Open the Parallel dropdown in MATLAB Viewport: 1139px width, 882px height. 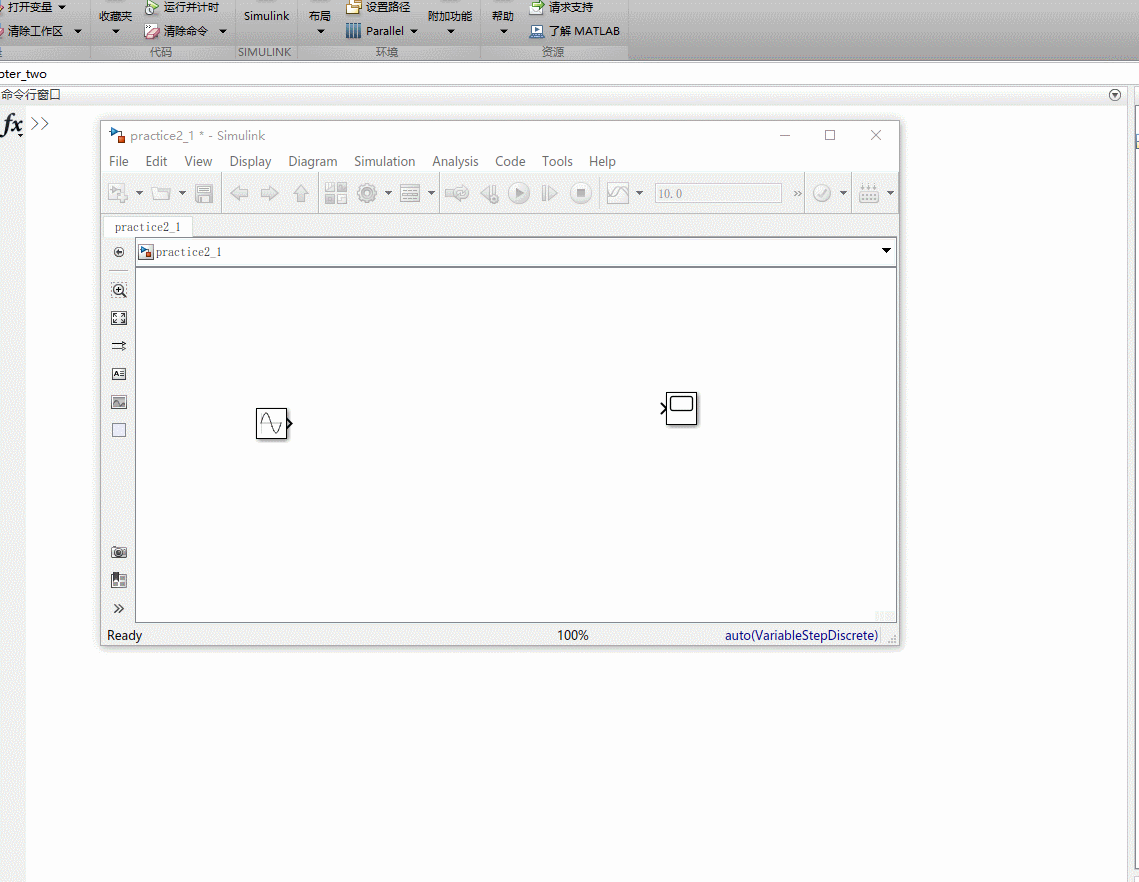[x=382, y=31]
